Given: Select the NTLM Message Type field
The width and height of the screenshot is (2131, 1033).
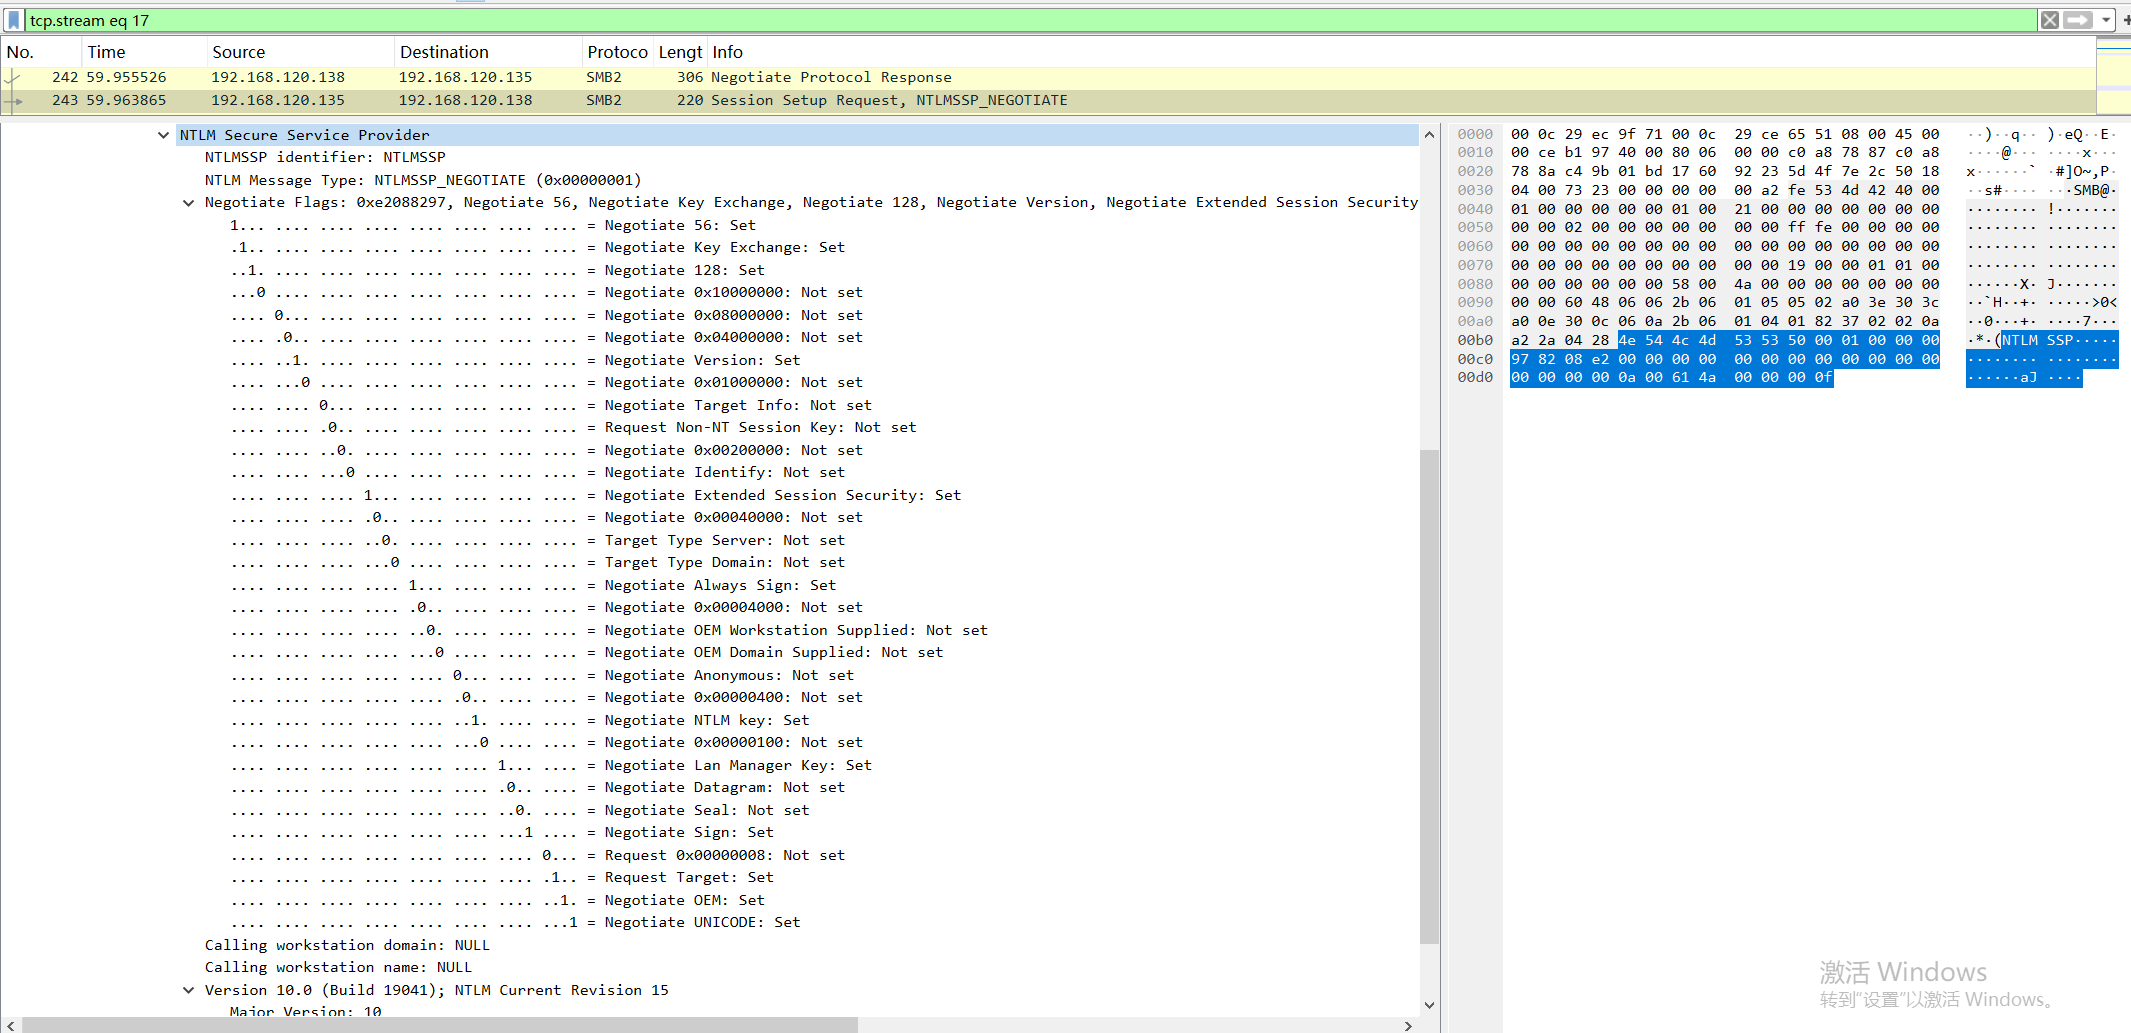Looking at the screenshot, I should click(x=422, y=180).
